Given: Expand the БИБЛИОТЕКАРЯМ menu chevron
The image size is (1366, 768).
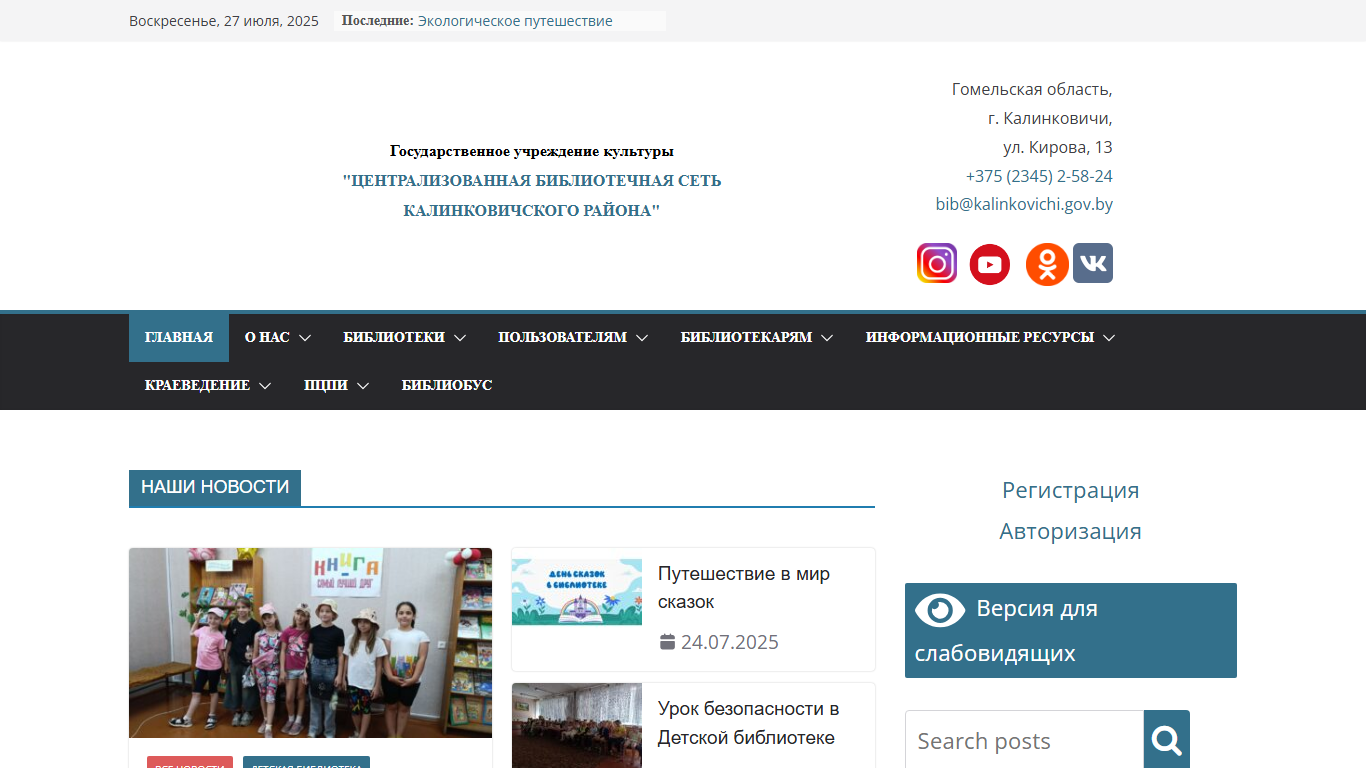Looking at the screenshot, I should 827,338.
